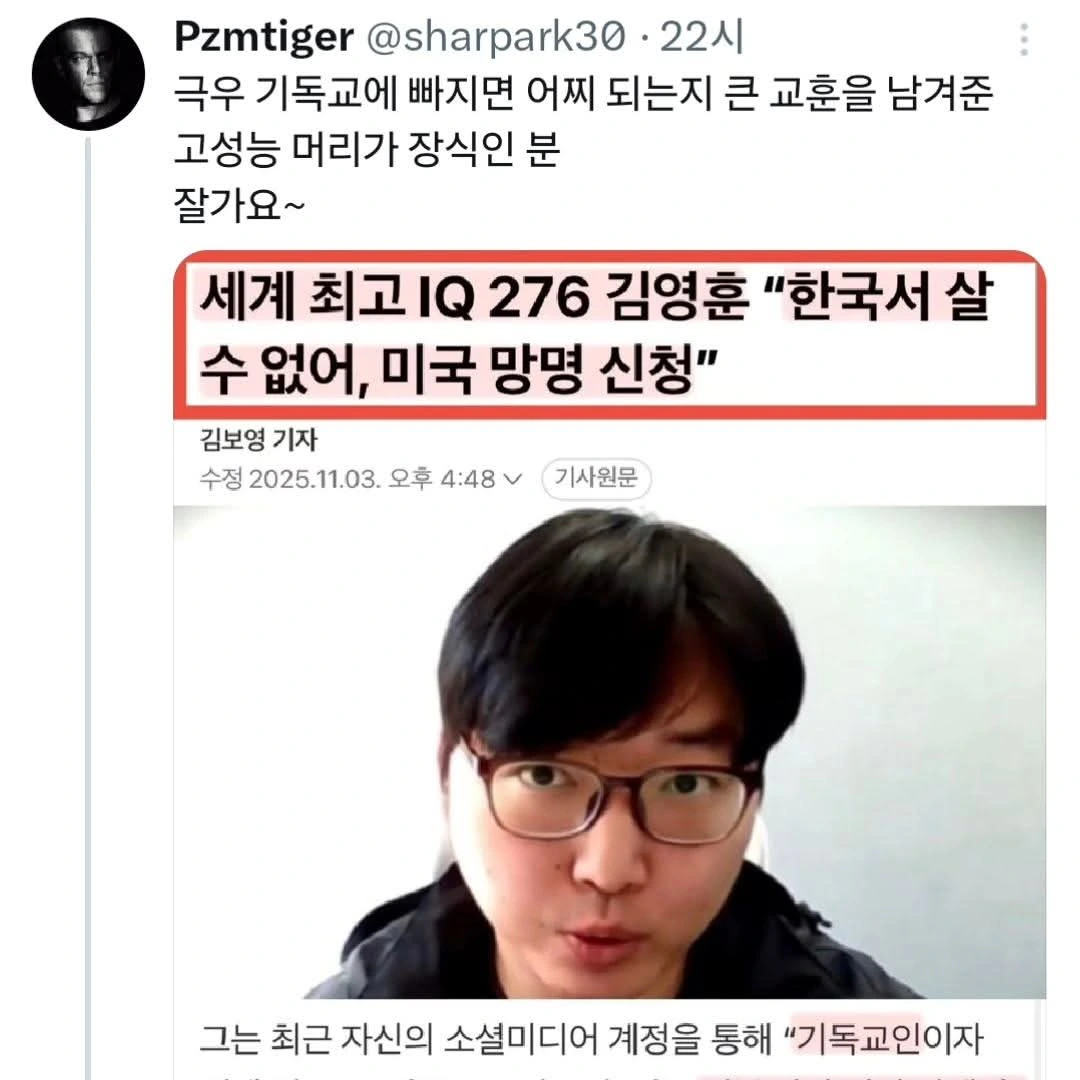Click the article sentence starting 그는 최근 자신의

[x=590, y=1039]
